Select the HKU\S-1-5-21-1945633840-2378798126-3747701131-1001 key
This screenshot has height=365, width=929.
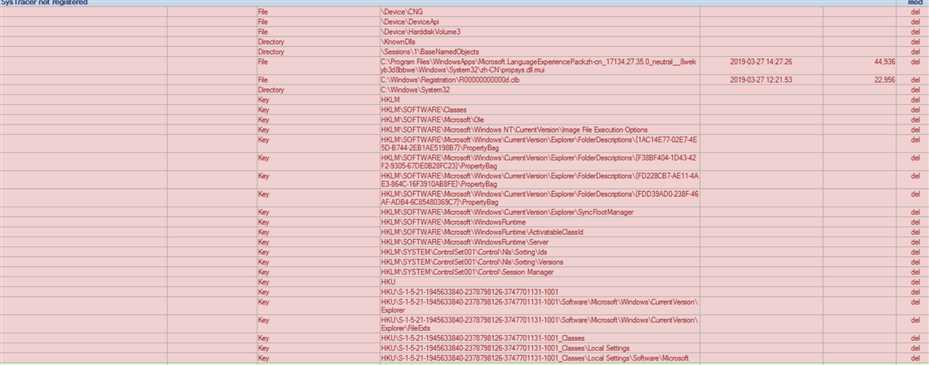pyautogui.click(x=469, y=292)
